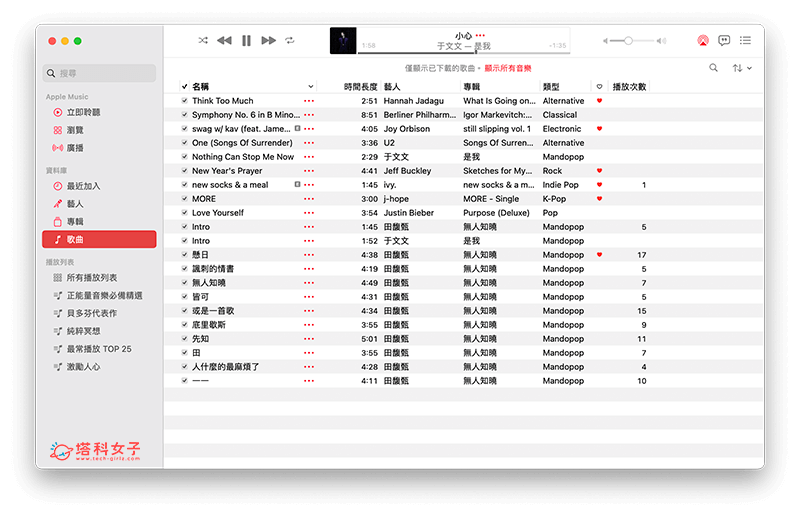Sort by 專輯 column header
Image resolution: width=800 pixels, height=516 pixels.
coord(471,87)
